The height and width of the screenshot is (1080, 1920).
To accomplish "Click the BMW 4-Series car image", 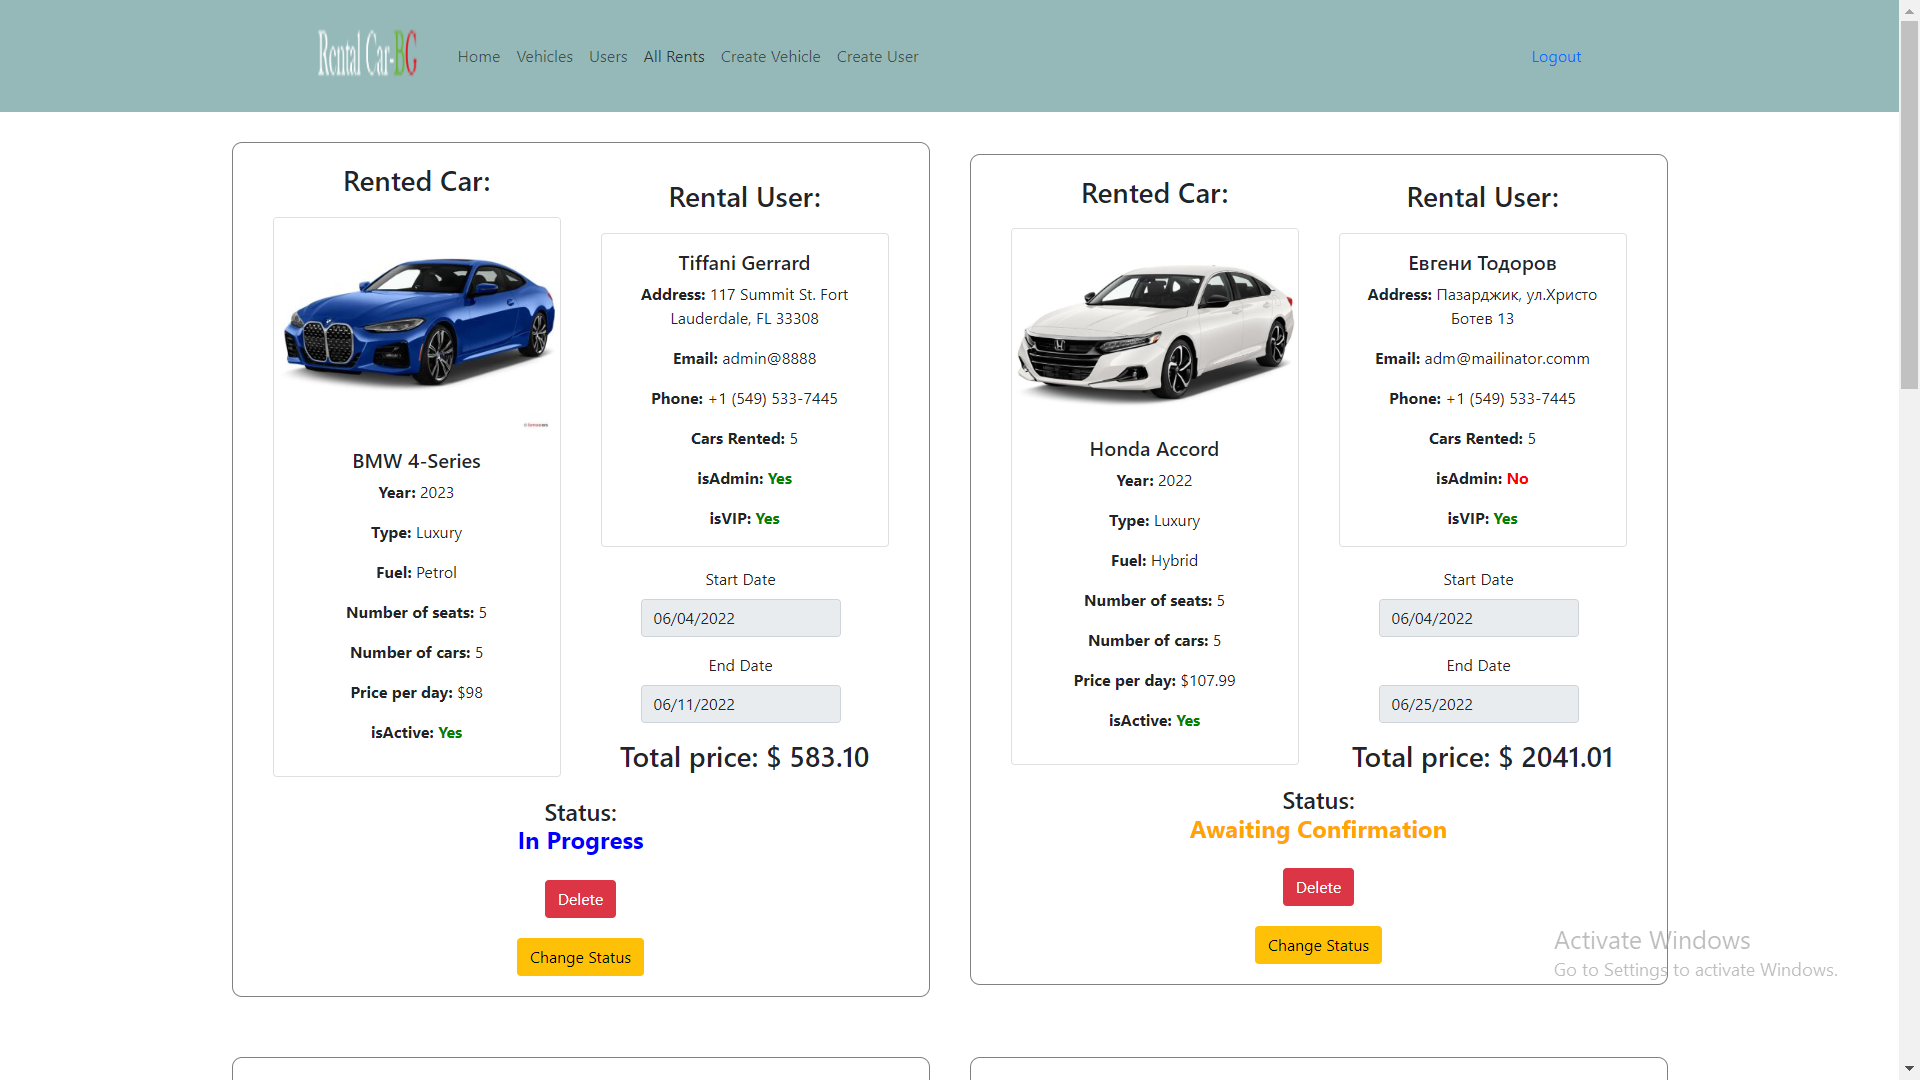I will point(417,320).
